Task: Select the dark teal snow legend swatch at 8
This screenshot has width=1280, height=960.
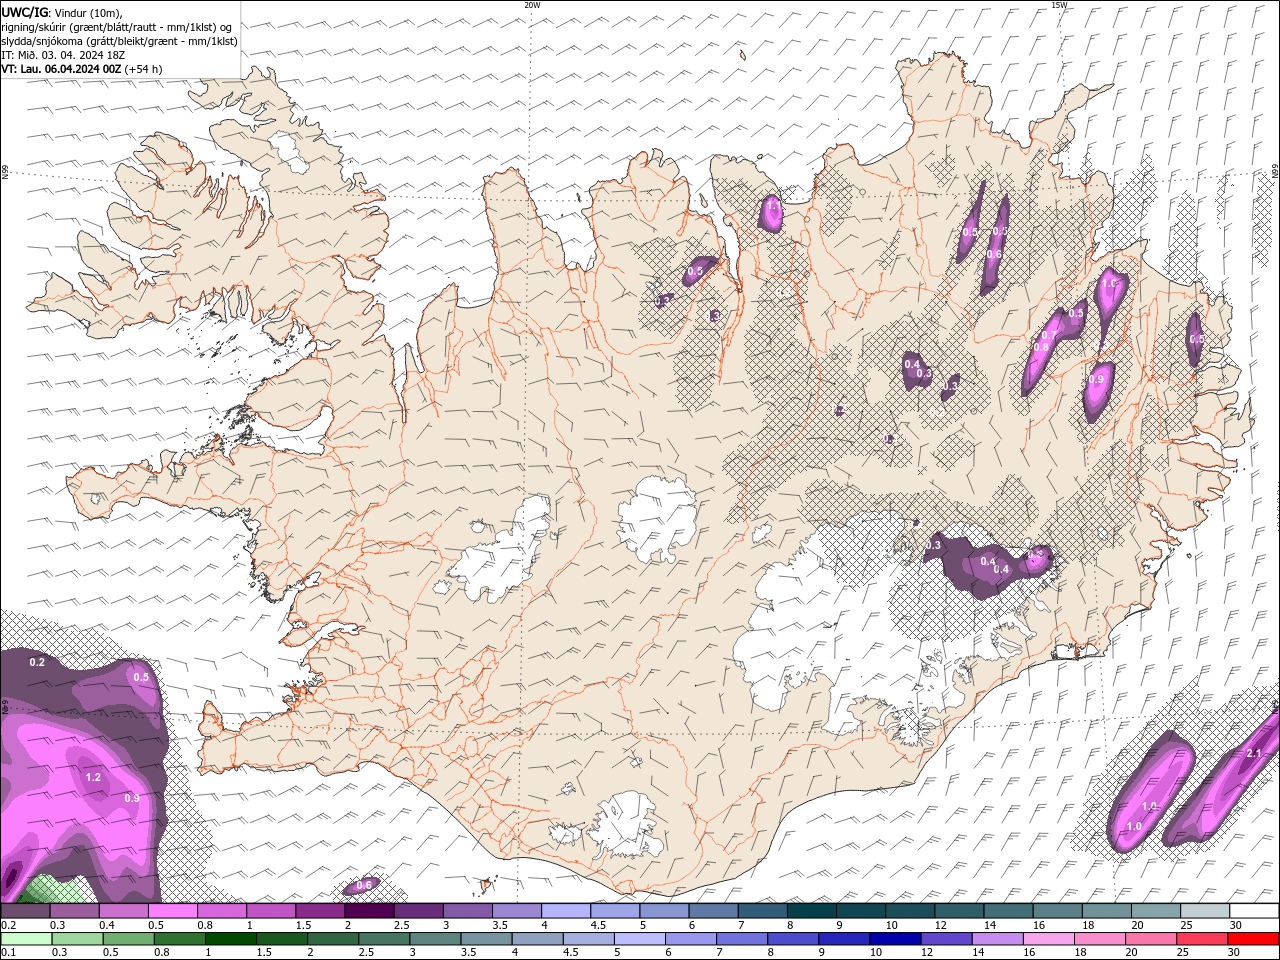Action: pyautogui.click(x=812, y=911)
